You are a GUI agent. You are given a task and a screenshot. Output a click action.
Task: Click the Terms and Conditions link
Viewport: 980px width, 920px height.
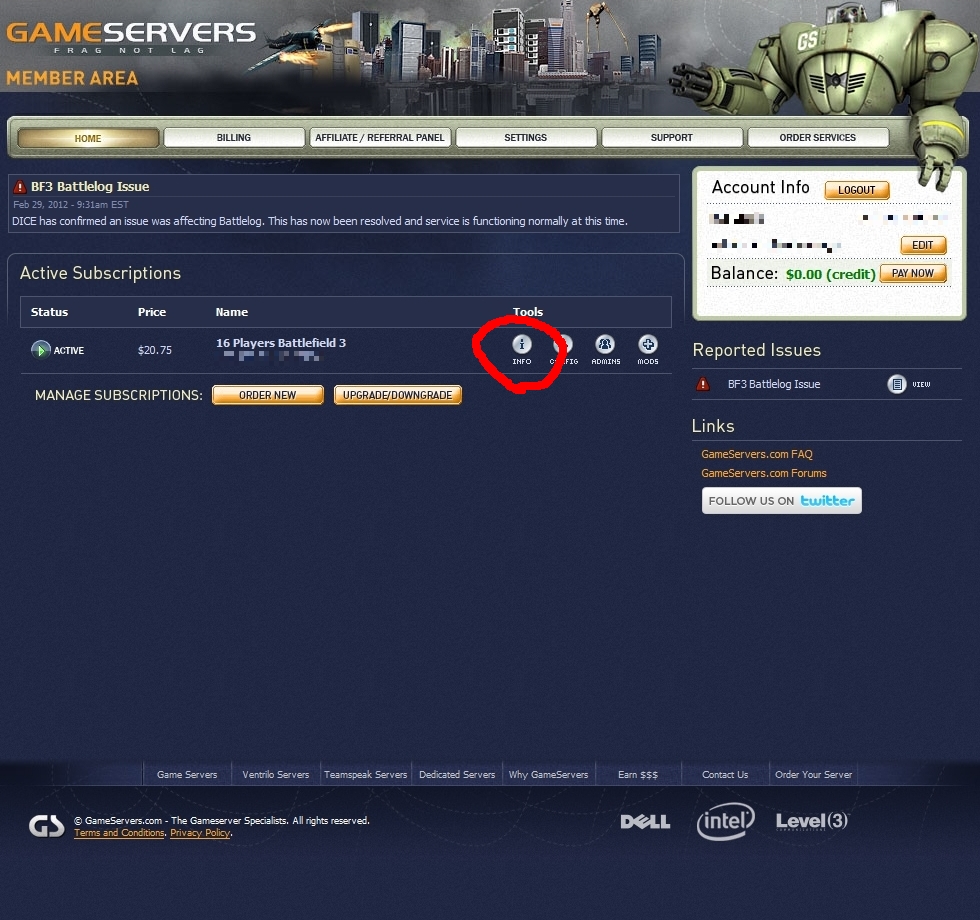pyautogui.click(x=119, y=832)
